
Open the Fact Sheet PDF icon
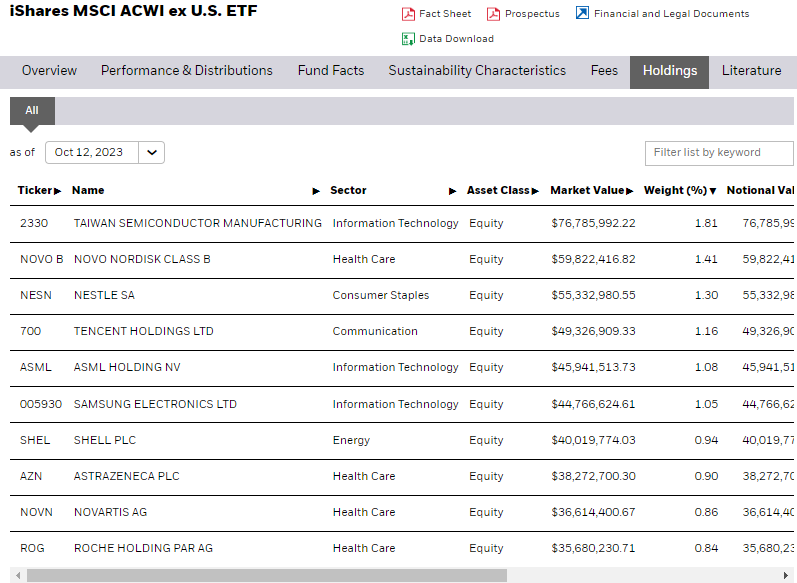408,14
